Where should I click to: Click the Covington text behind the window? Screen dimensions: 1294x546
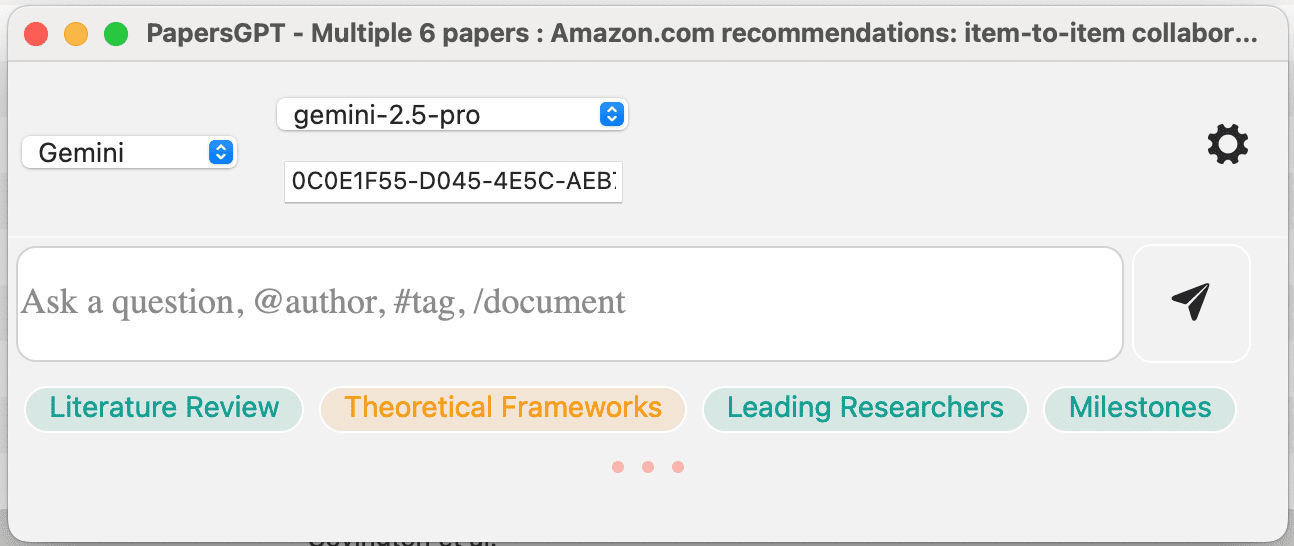pyautogui.click(x=400, y=542)
